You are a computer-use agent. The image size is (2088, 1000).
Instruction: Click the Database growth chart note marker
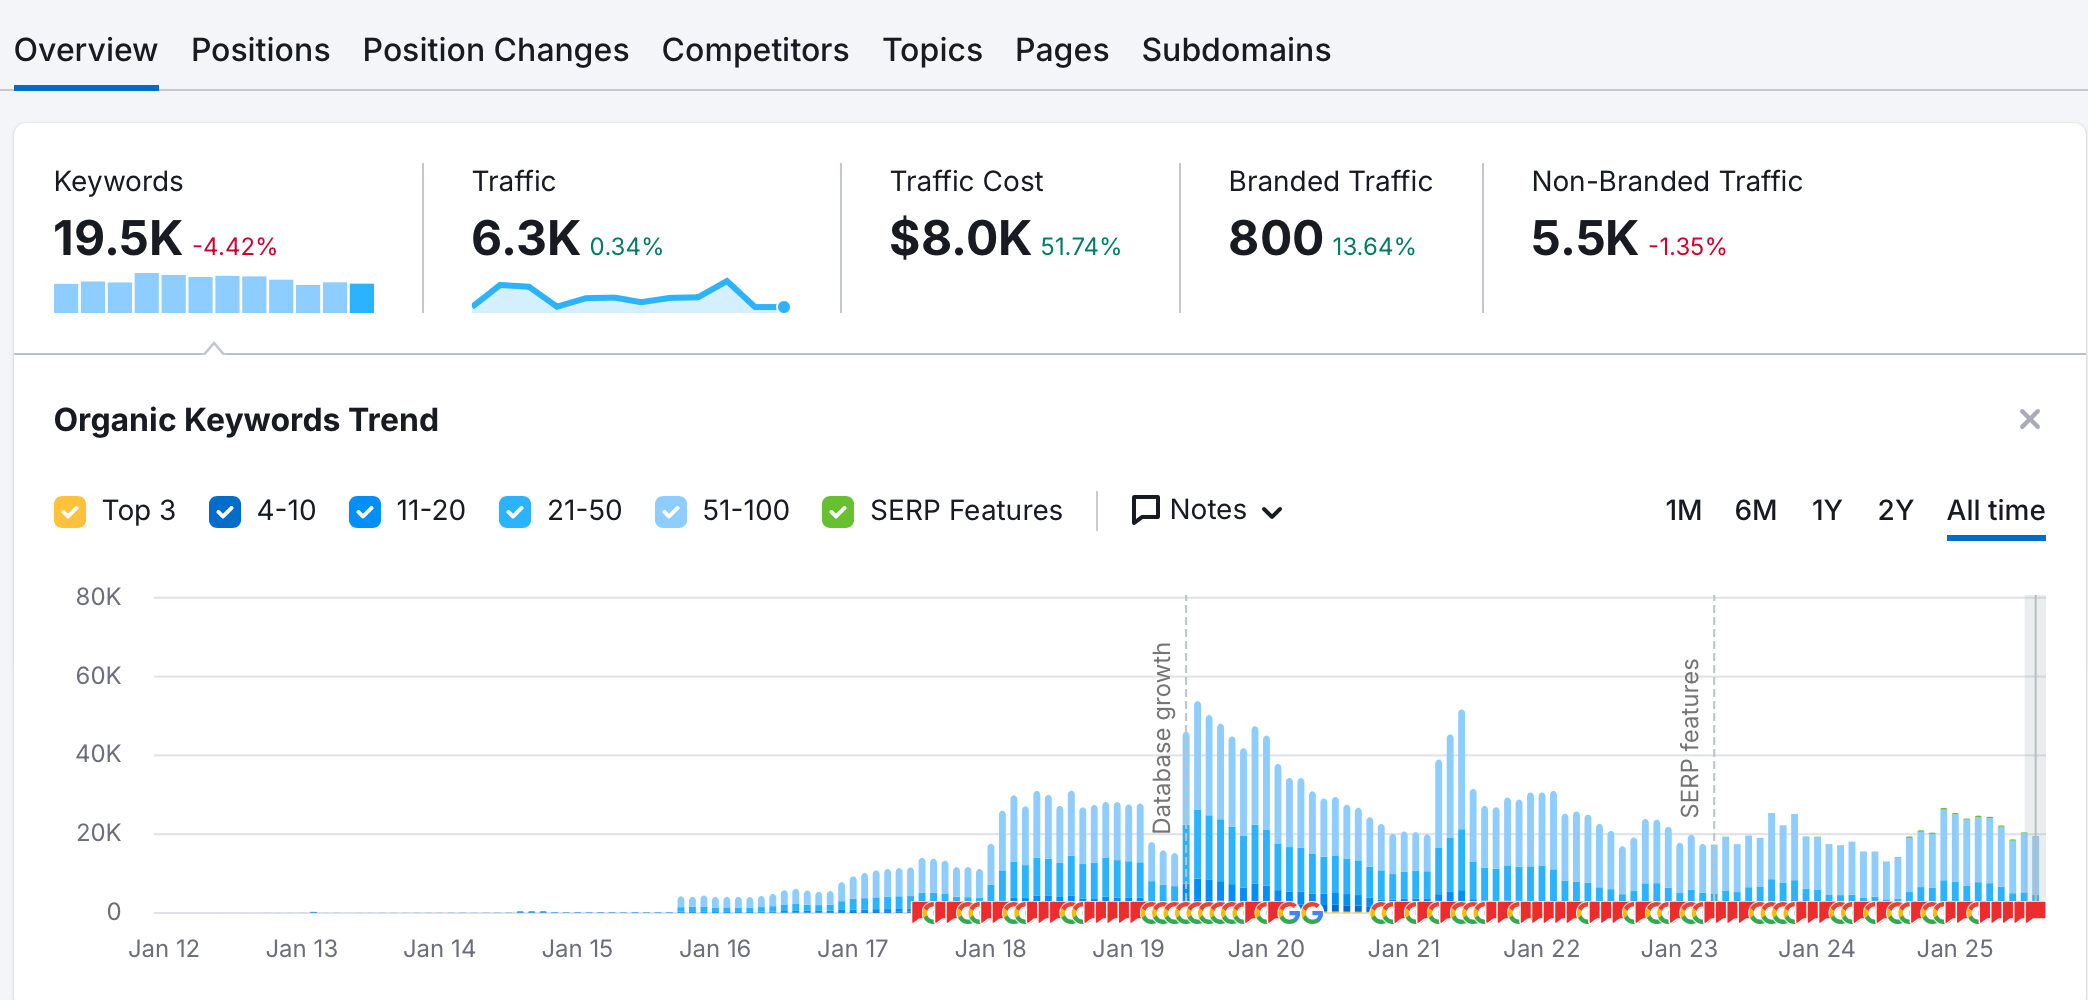coord(1162,738)
